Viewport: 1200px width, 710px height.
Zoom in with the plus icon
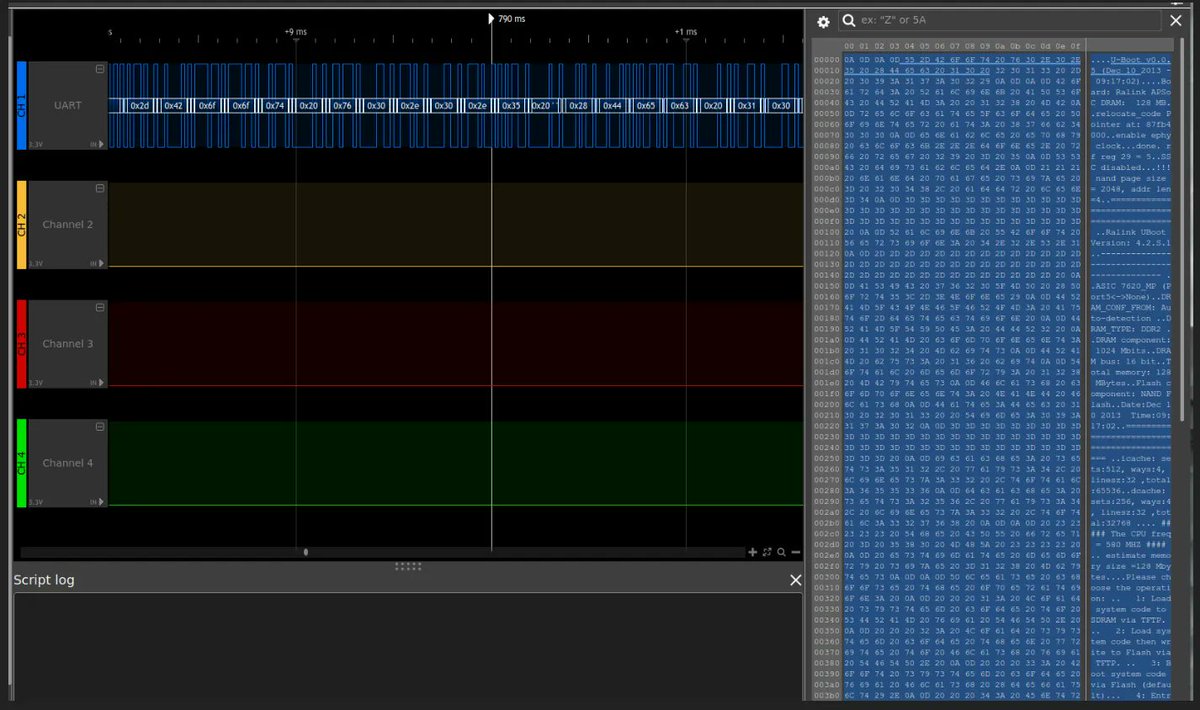click(x=752, y=552)
